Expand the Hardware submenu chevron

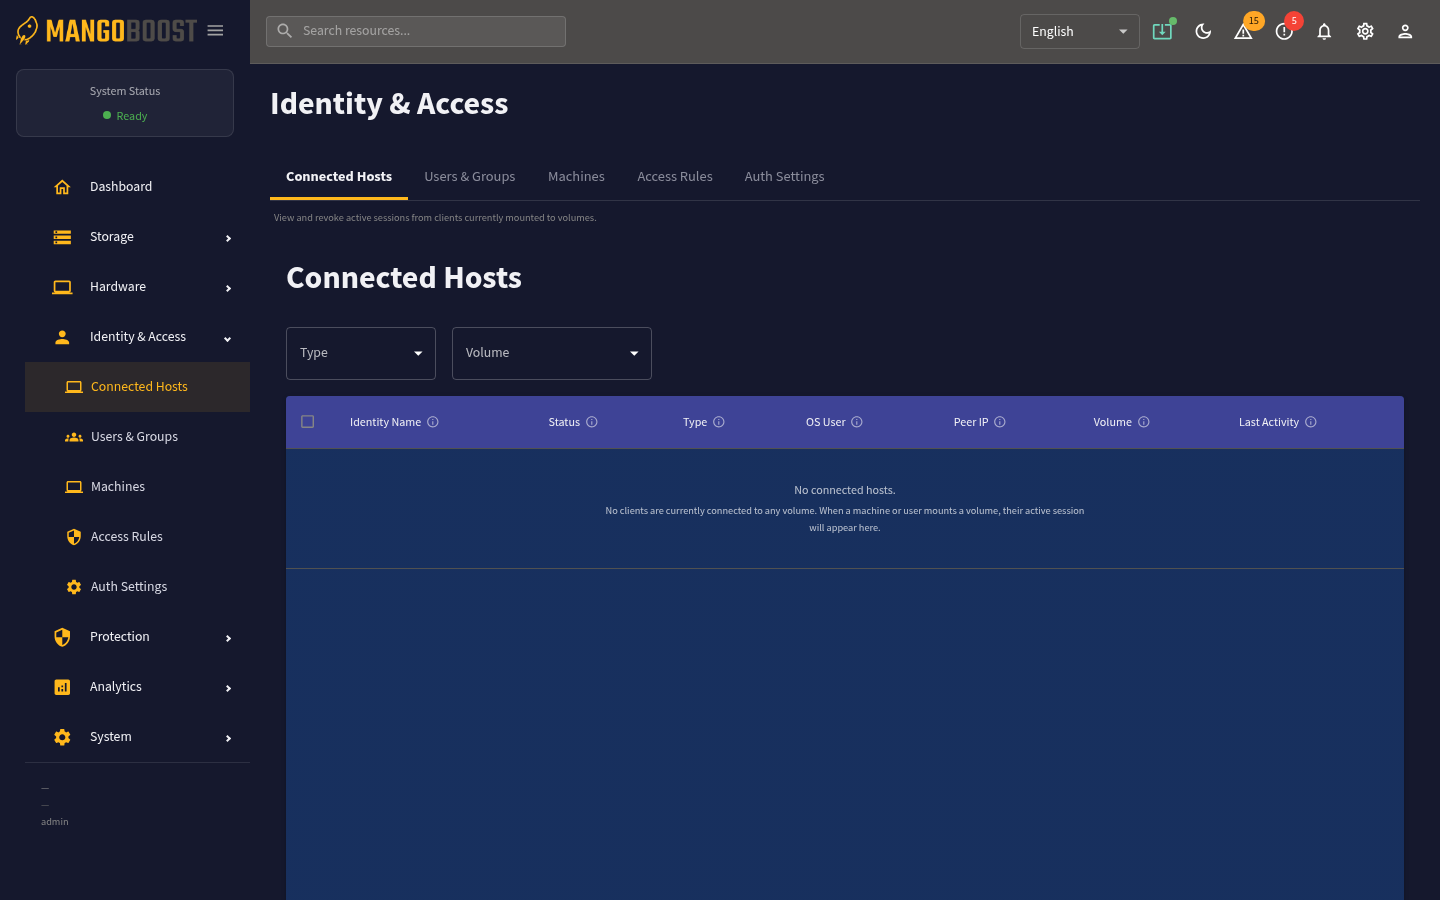coord(228,288)
